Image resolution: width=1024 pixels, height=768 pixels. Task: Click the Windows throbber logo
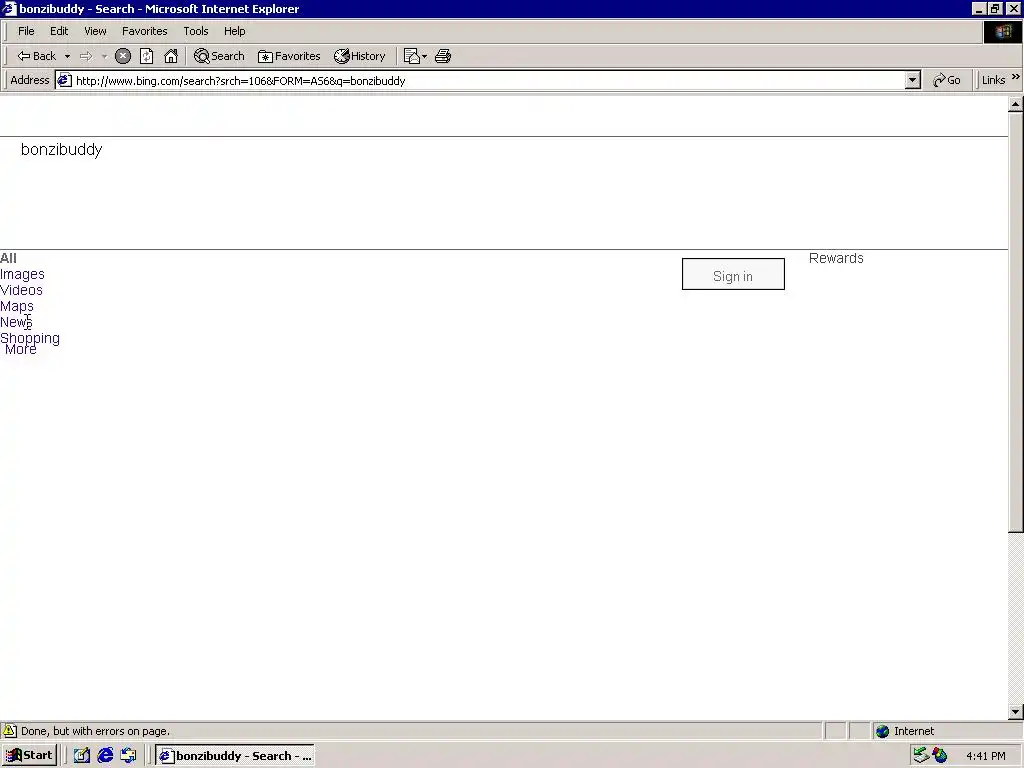[x=1002, y=31]
